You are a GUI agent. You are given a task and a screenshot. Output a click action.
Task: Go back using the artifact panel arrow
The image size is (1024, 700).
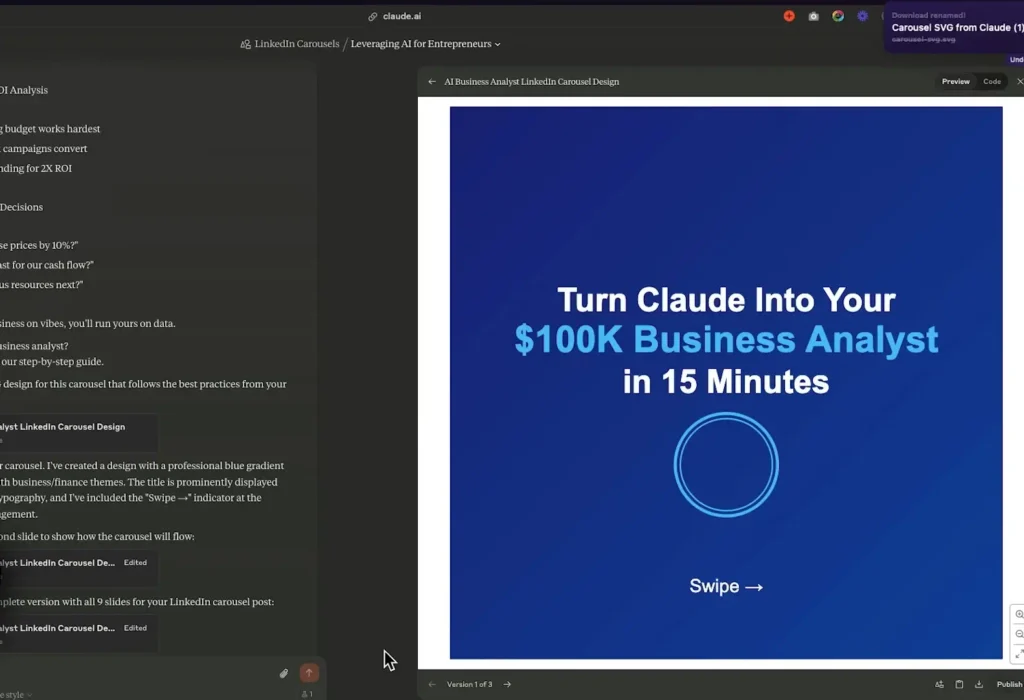[x=432, y=82]
